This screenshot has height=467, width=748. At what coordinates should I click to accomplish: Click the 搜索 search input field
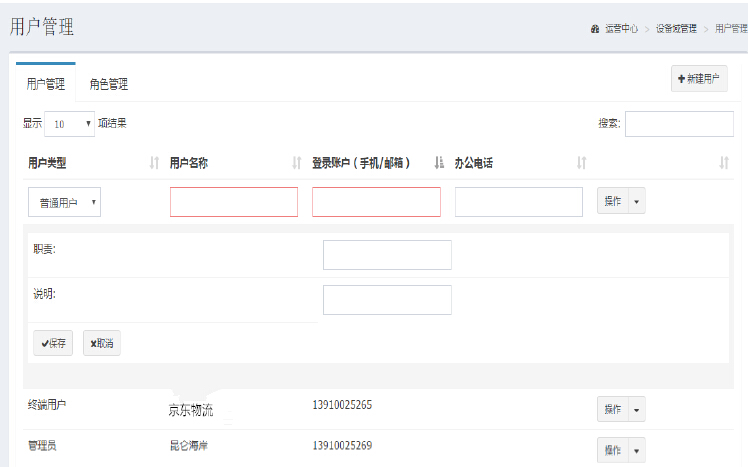[x=679, y=124]
